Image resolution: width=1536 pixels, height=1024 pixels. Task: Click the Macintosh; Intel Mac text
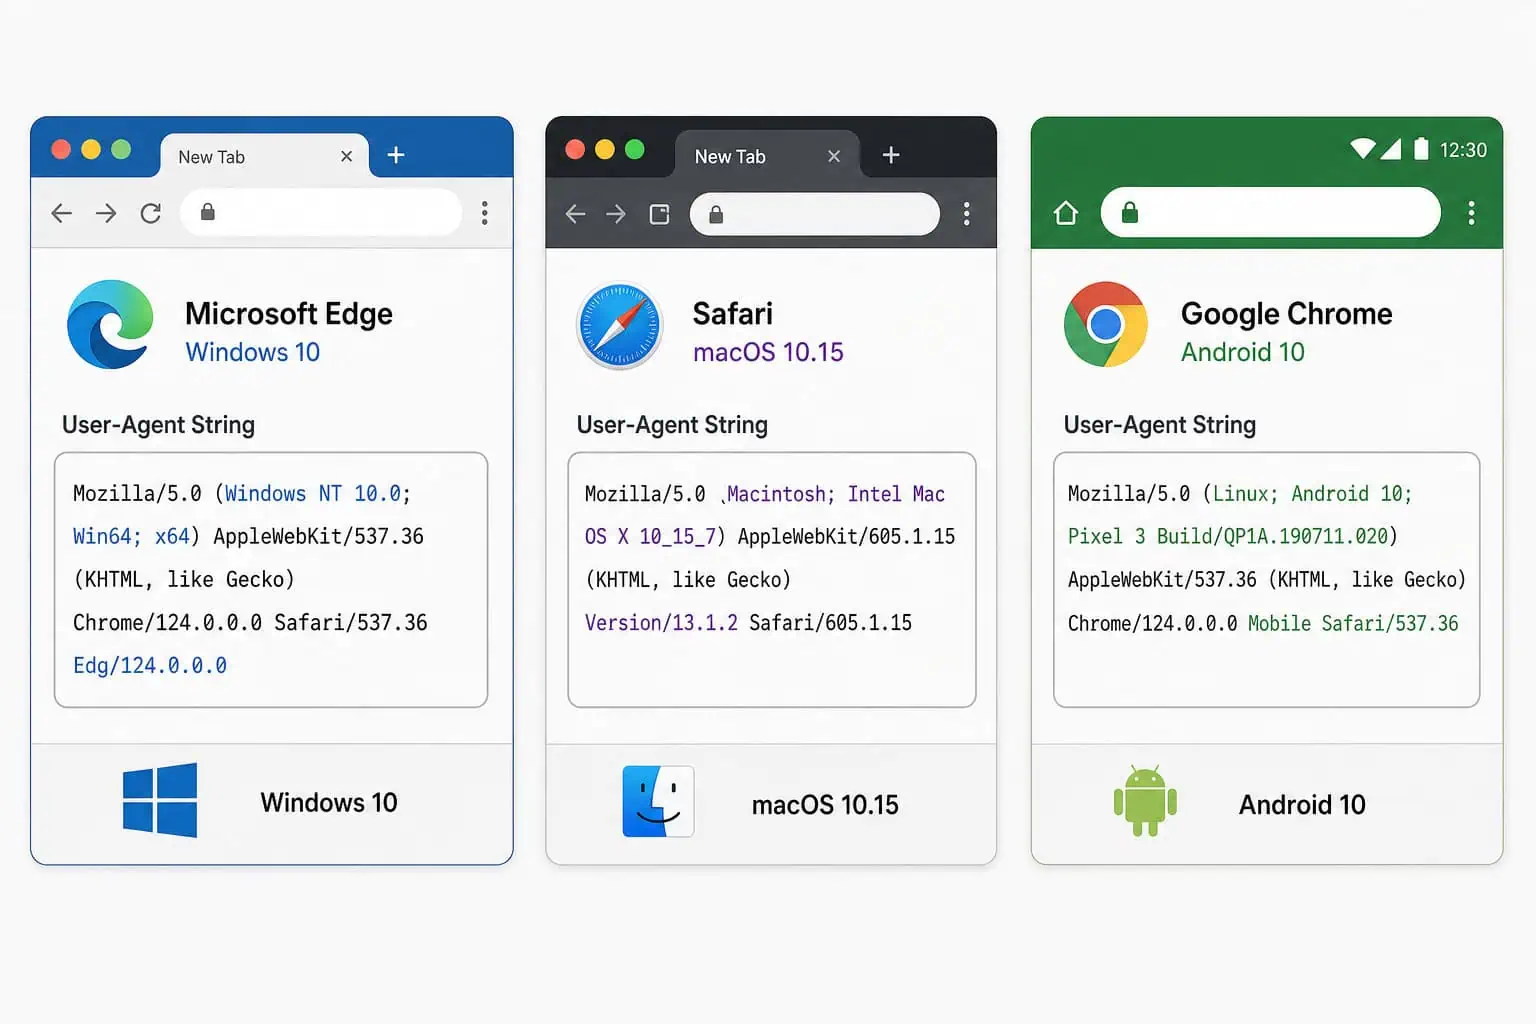tap(836, 494)
